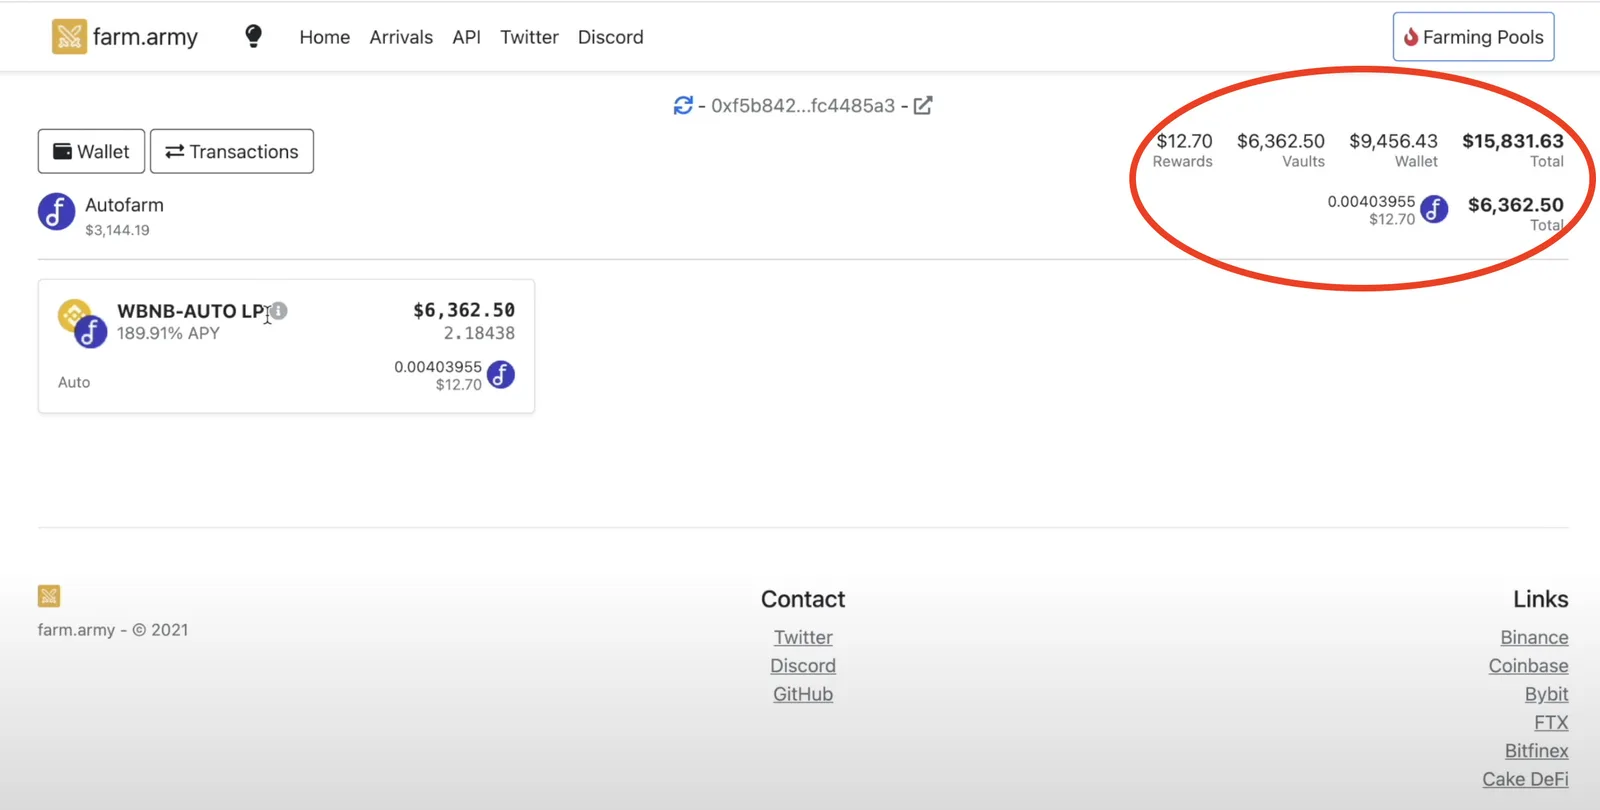Screen dimensions: 1600x810
Task: Open address in explorer via external-link icon
Action: (923, 105)
